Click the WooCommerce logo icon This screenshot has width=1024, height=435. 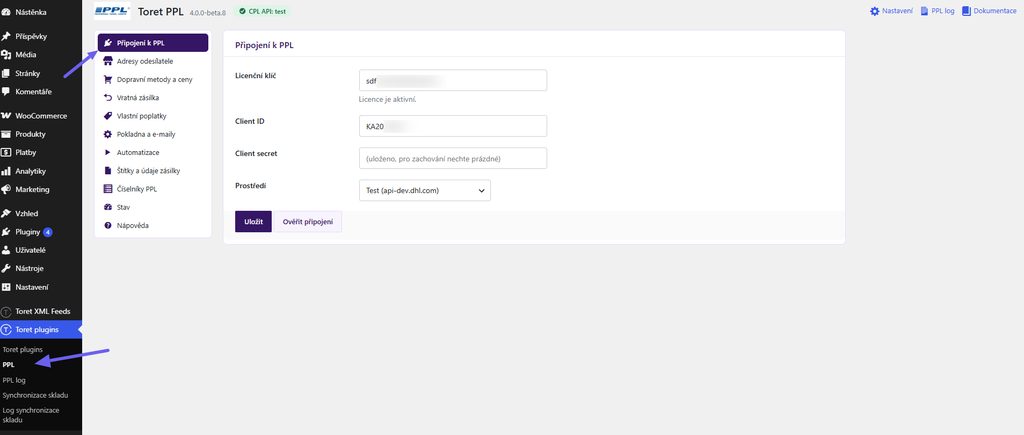point(6,116)
